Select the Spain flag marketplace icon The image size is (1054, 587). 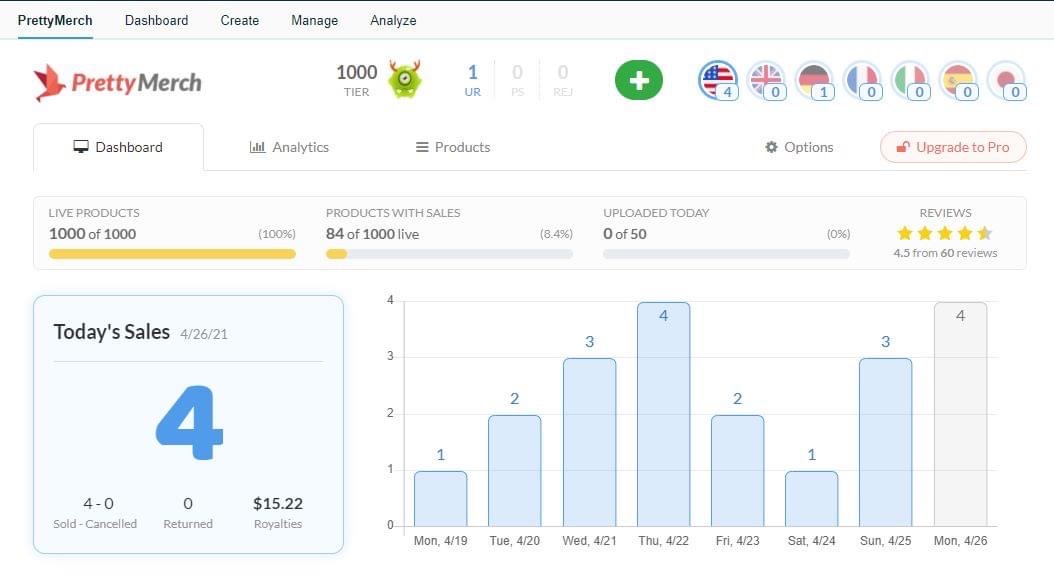[x=958, y=79]
